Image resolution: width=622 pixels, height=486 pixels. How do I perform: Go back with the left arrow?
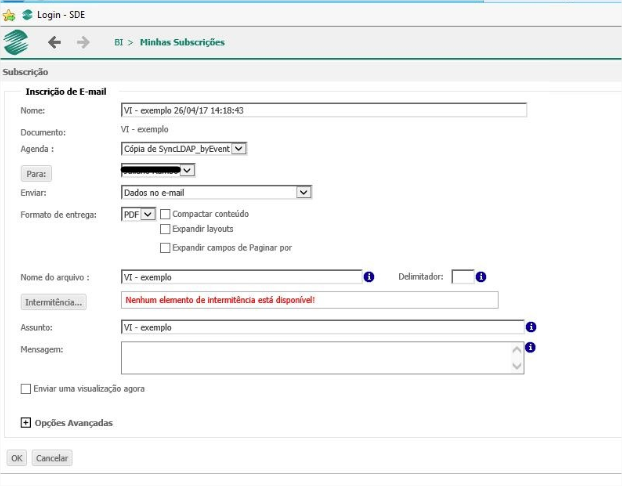click(54, 42)
